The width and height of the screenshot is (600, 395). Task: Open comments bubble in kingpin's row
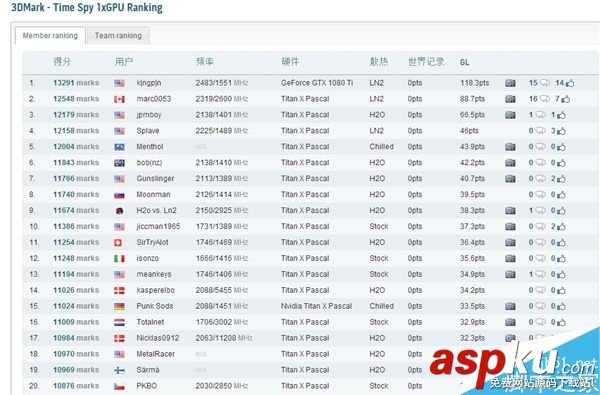click(x=545, y=83)
